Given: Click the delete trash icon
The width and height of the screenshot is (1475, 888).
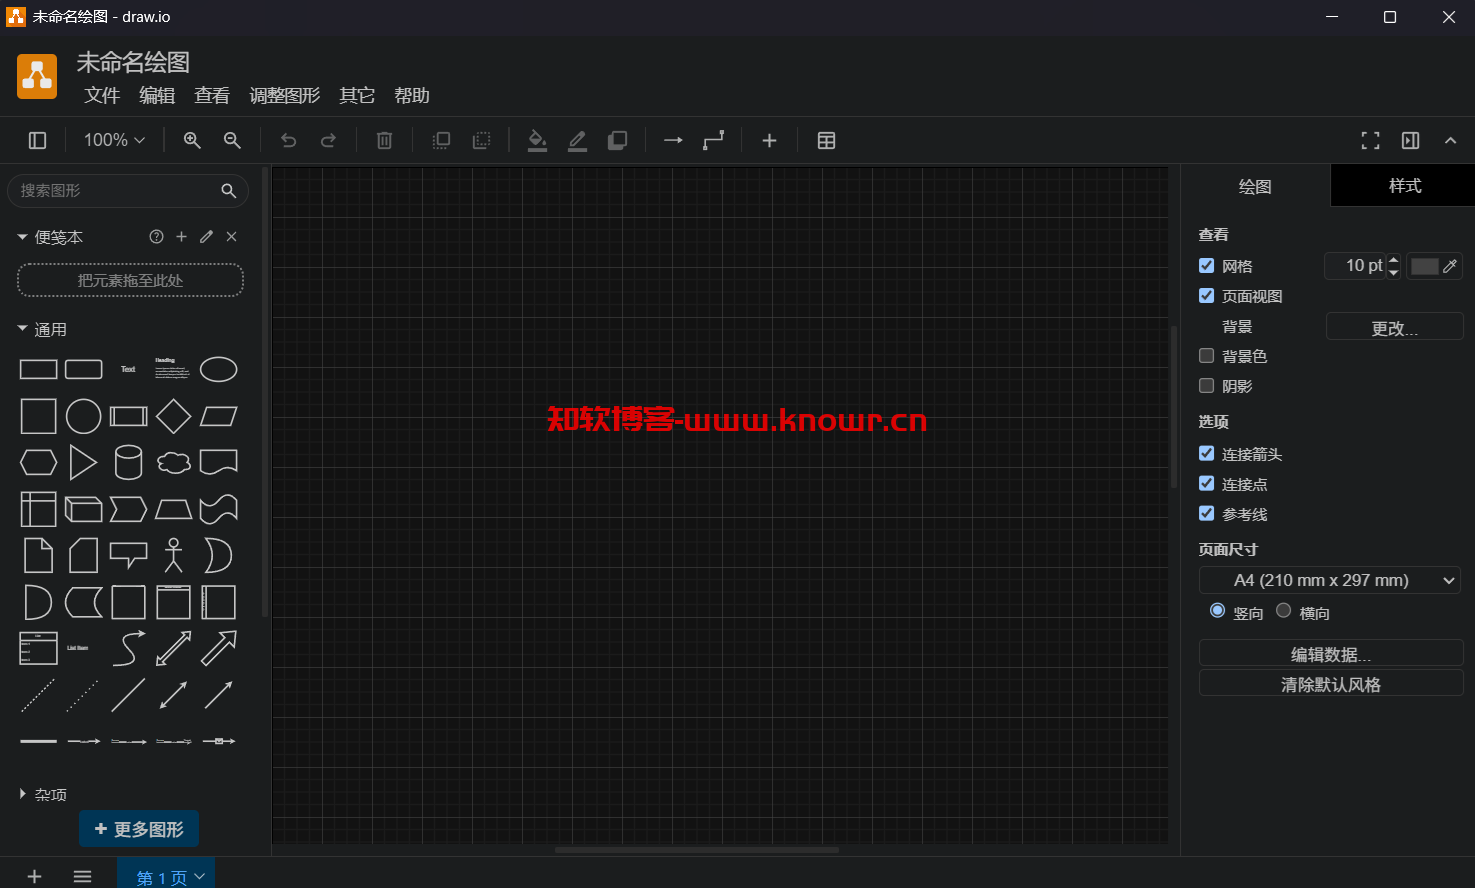Looking at the screenshot, I should pos(384,141).
